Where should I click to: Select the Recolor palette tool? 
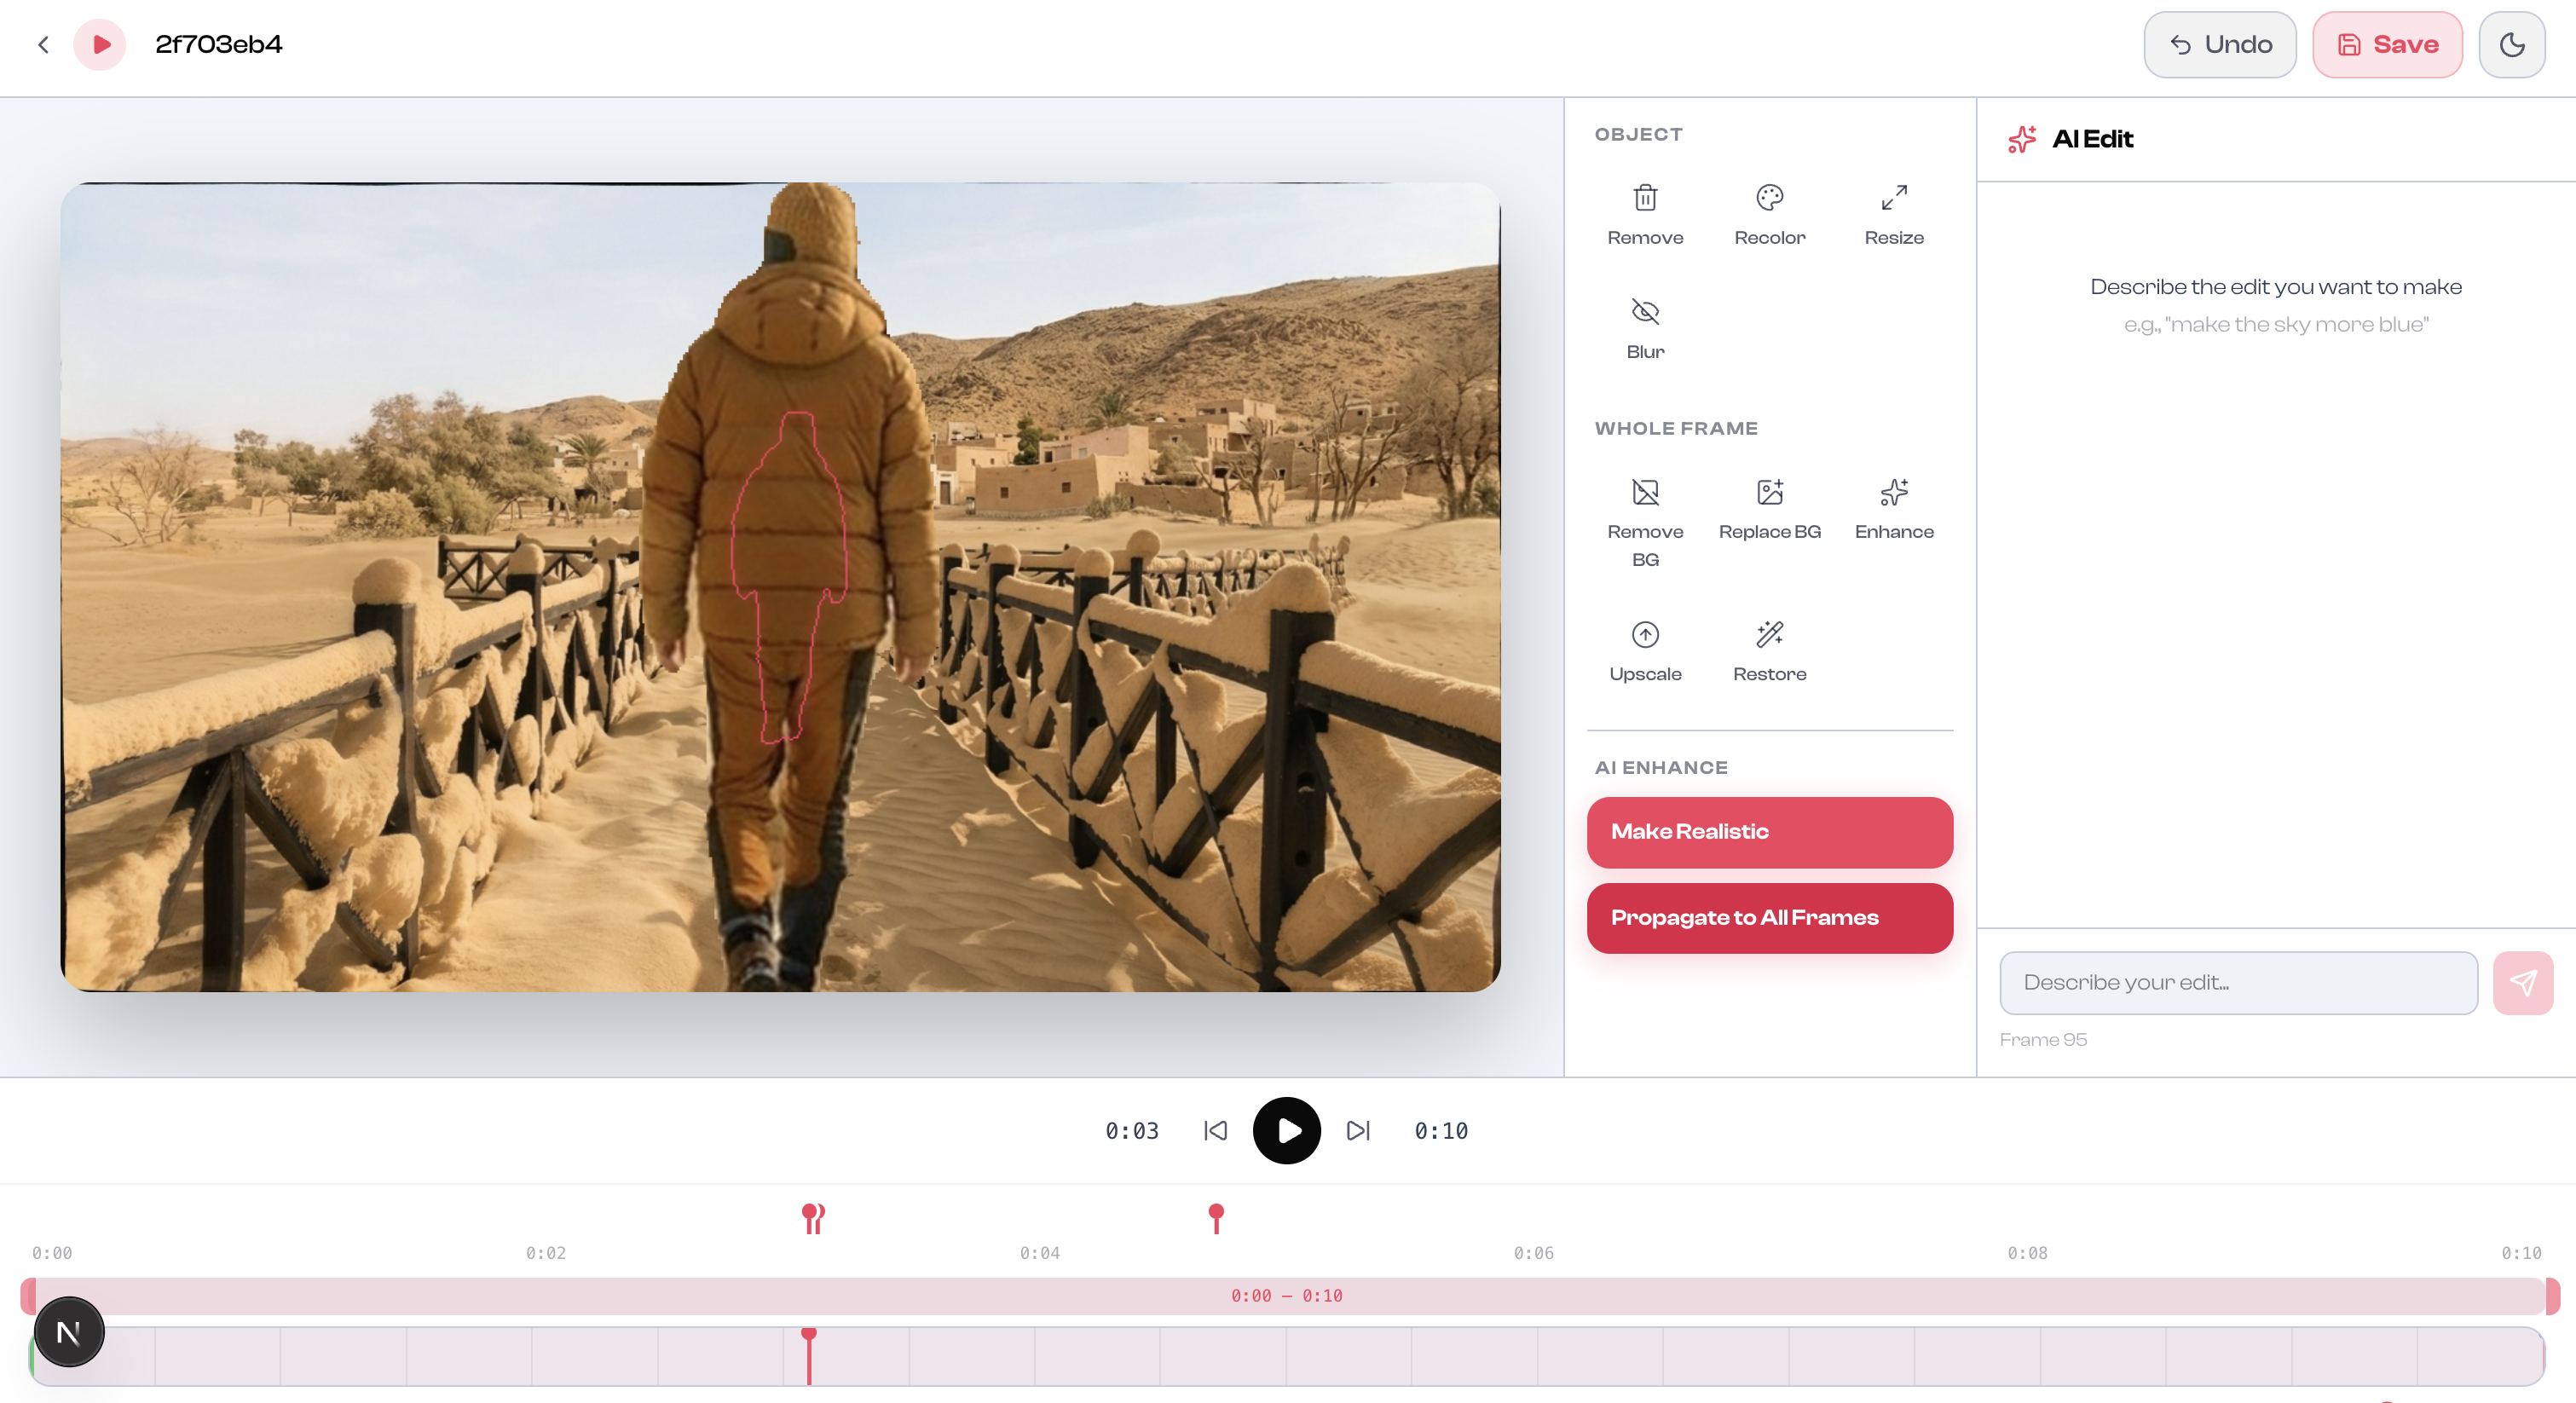coord(1769,198)
